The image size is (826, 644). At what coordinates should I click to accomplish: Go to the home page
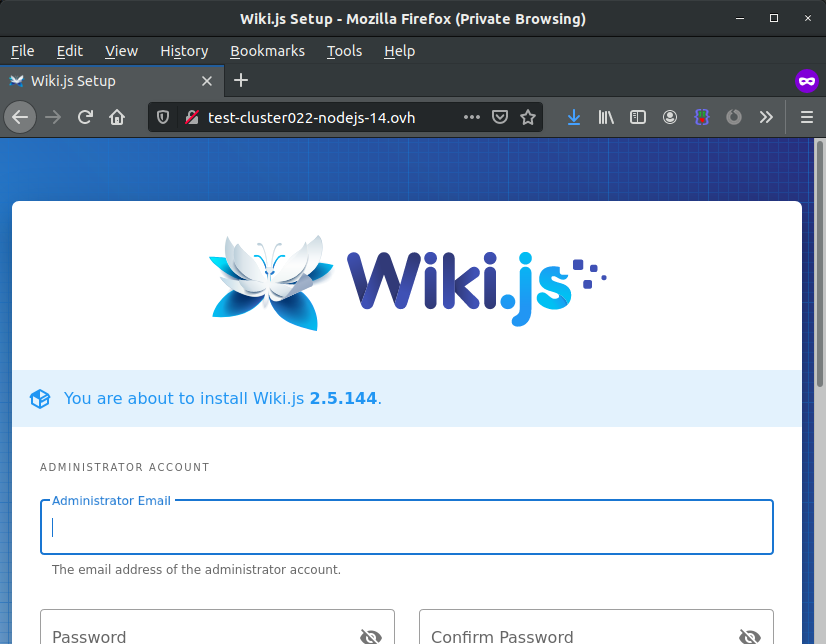pos(118,117)
